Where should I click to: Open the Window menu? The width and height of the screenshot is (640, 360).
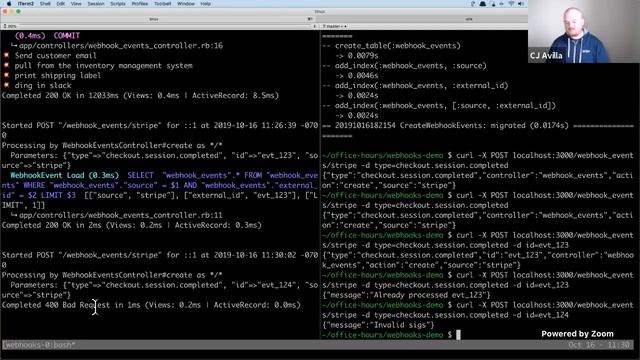point(186,4)
